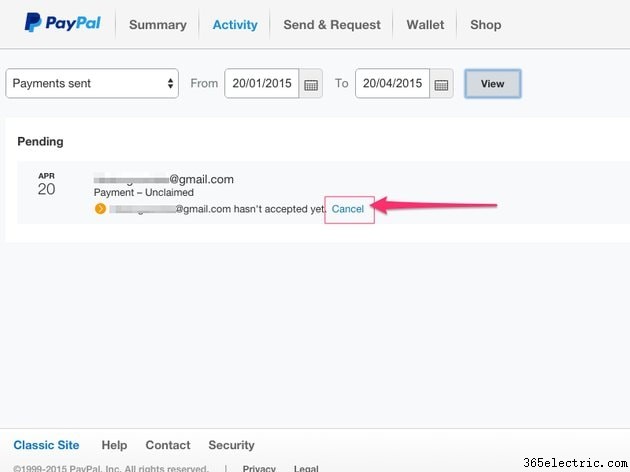Open the Legal link
The width and height of the screenshot is (630, 472).
click(306, 468)
